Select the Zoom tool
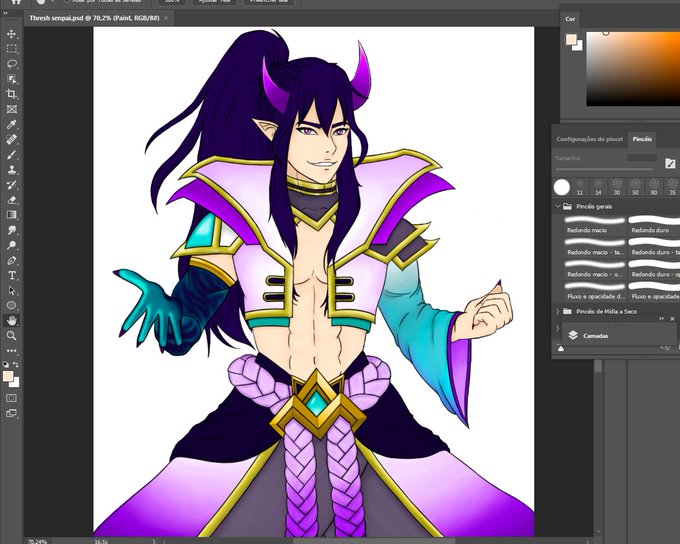Viewport: 680px width, 544px height. coord(12,335)
